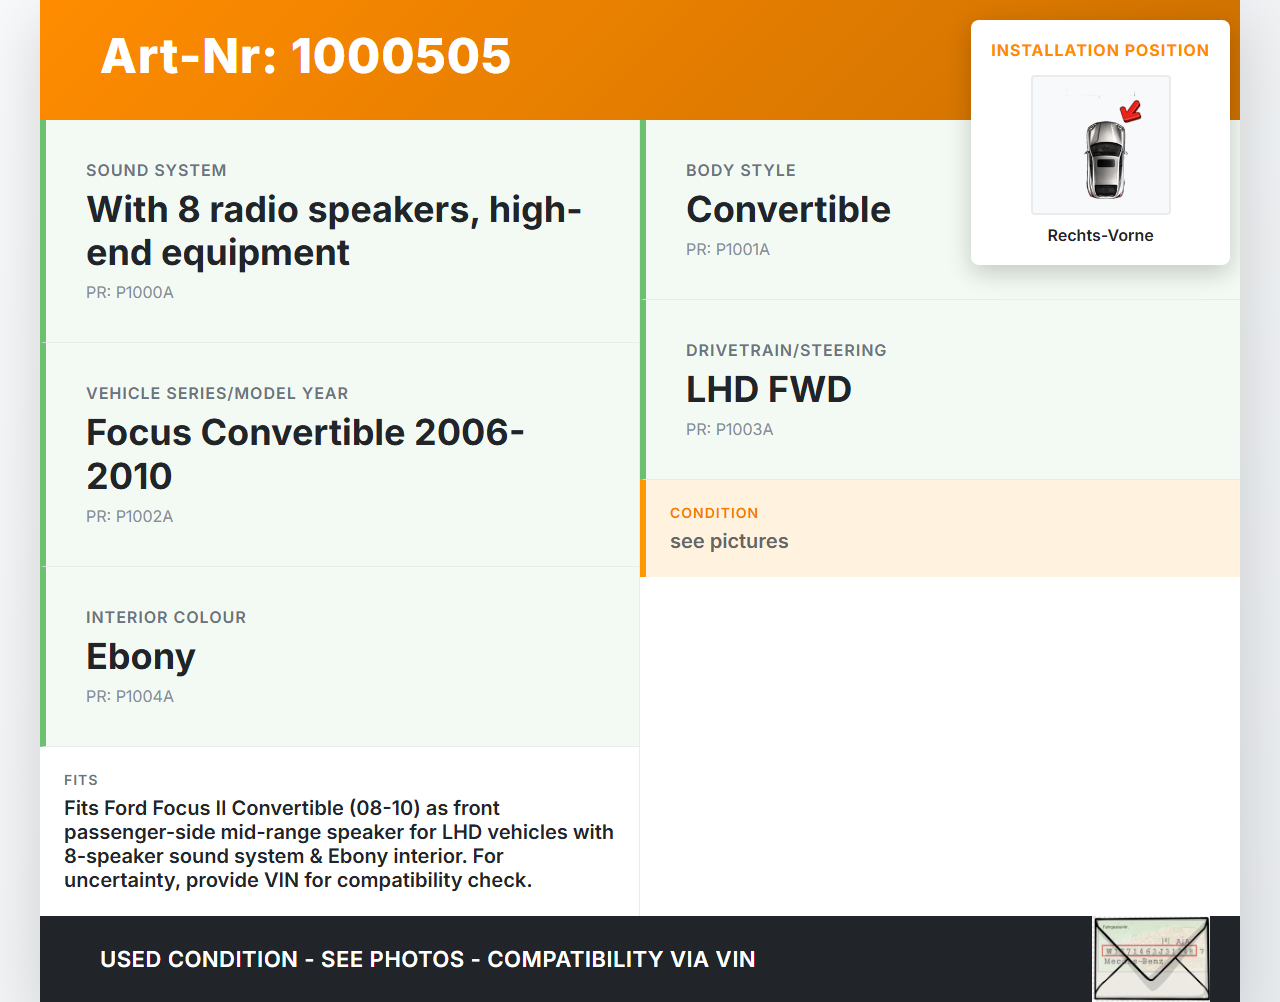
Task: Click the car installation position diagram
Action: coord(1100,146)
